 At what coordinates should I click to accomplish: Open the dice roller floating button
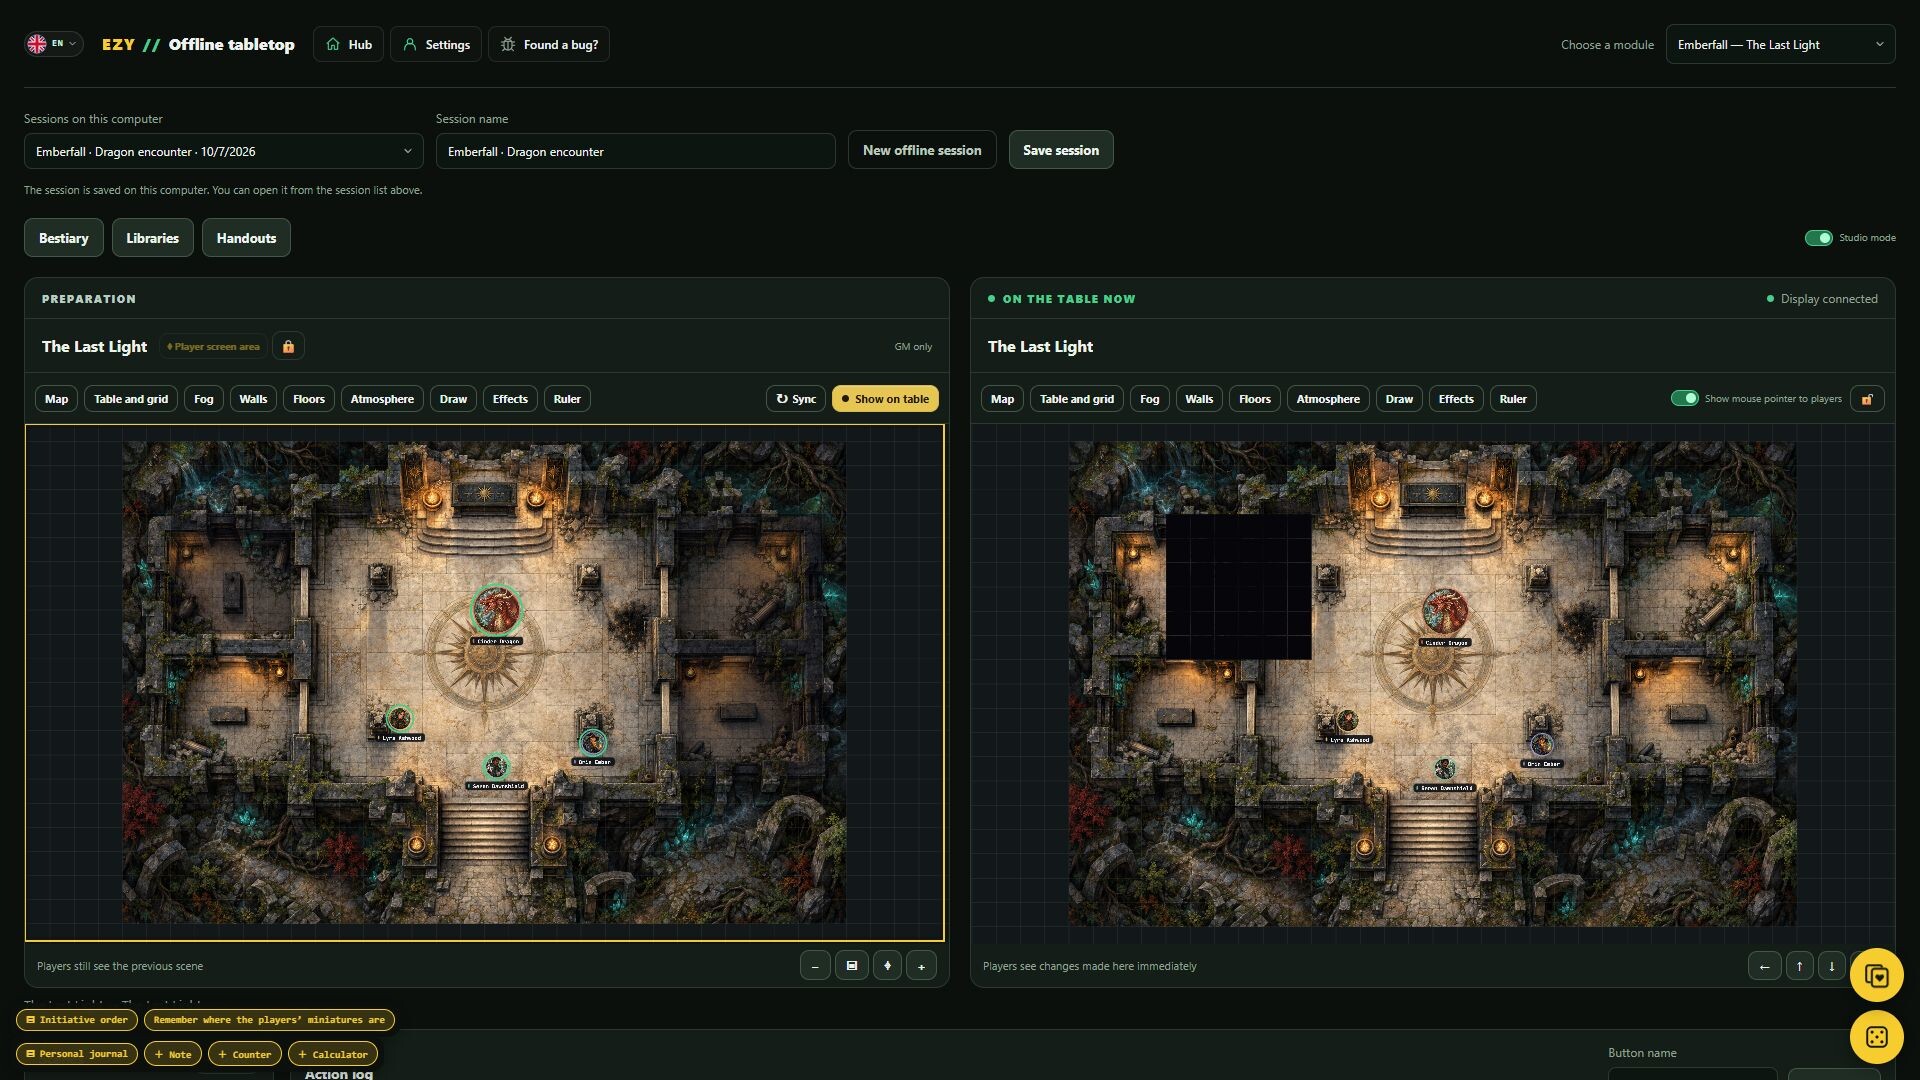[x=1876, y=1036]
